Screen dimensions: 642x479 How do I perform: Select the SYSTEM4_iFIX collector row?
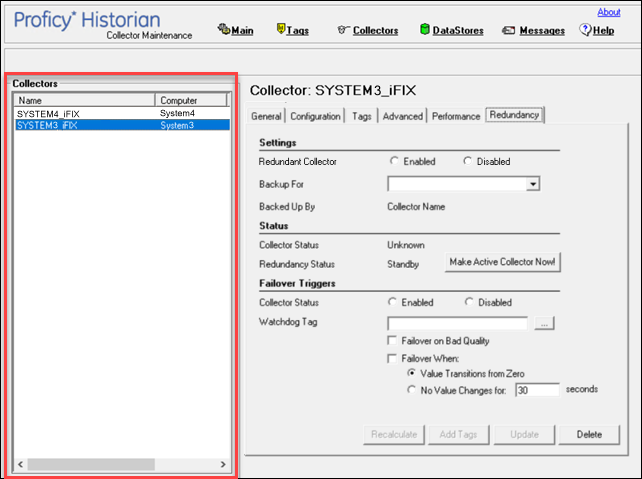122,113
